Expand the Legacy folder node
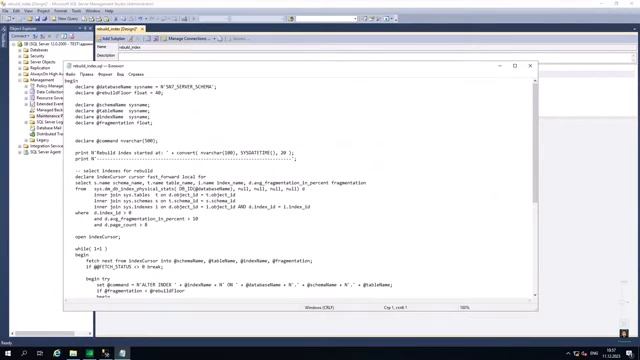This screenshot has height=360, width=640. (26, 140)
